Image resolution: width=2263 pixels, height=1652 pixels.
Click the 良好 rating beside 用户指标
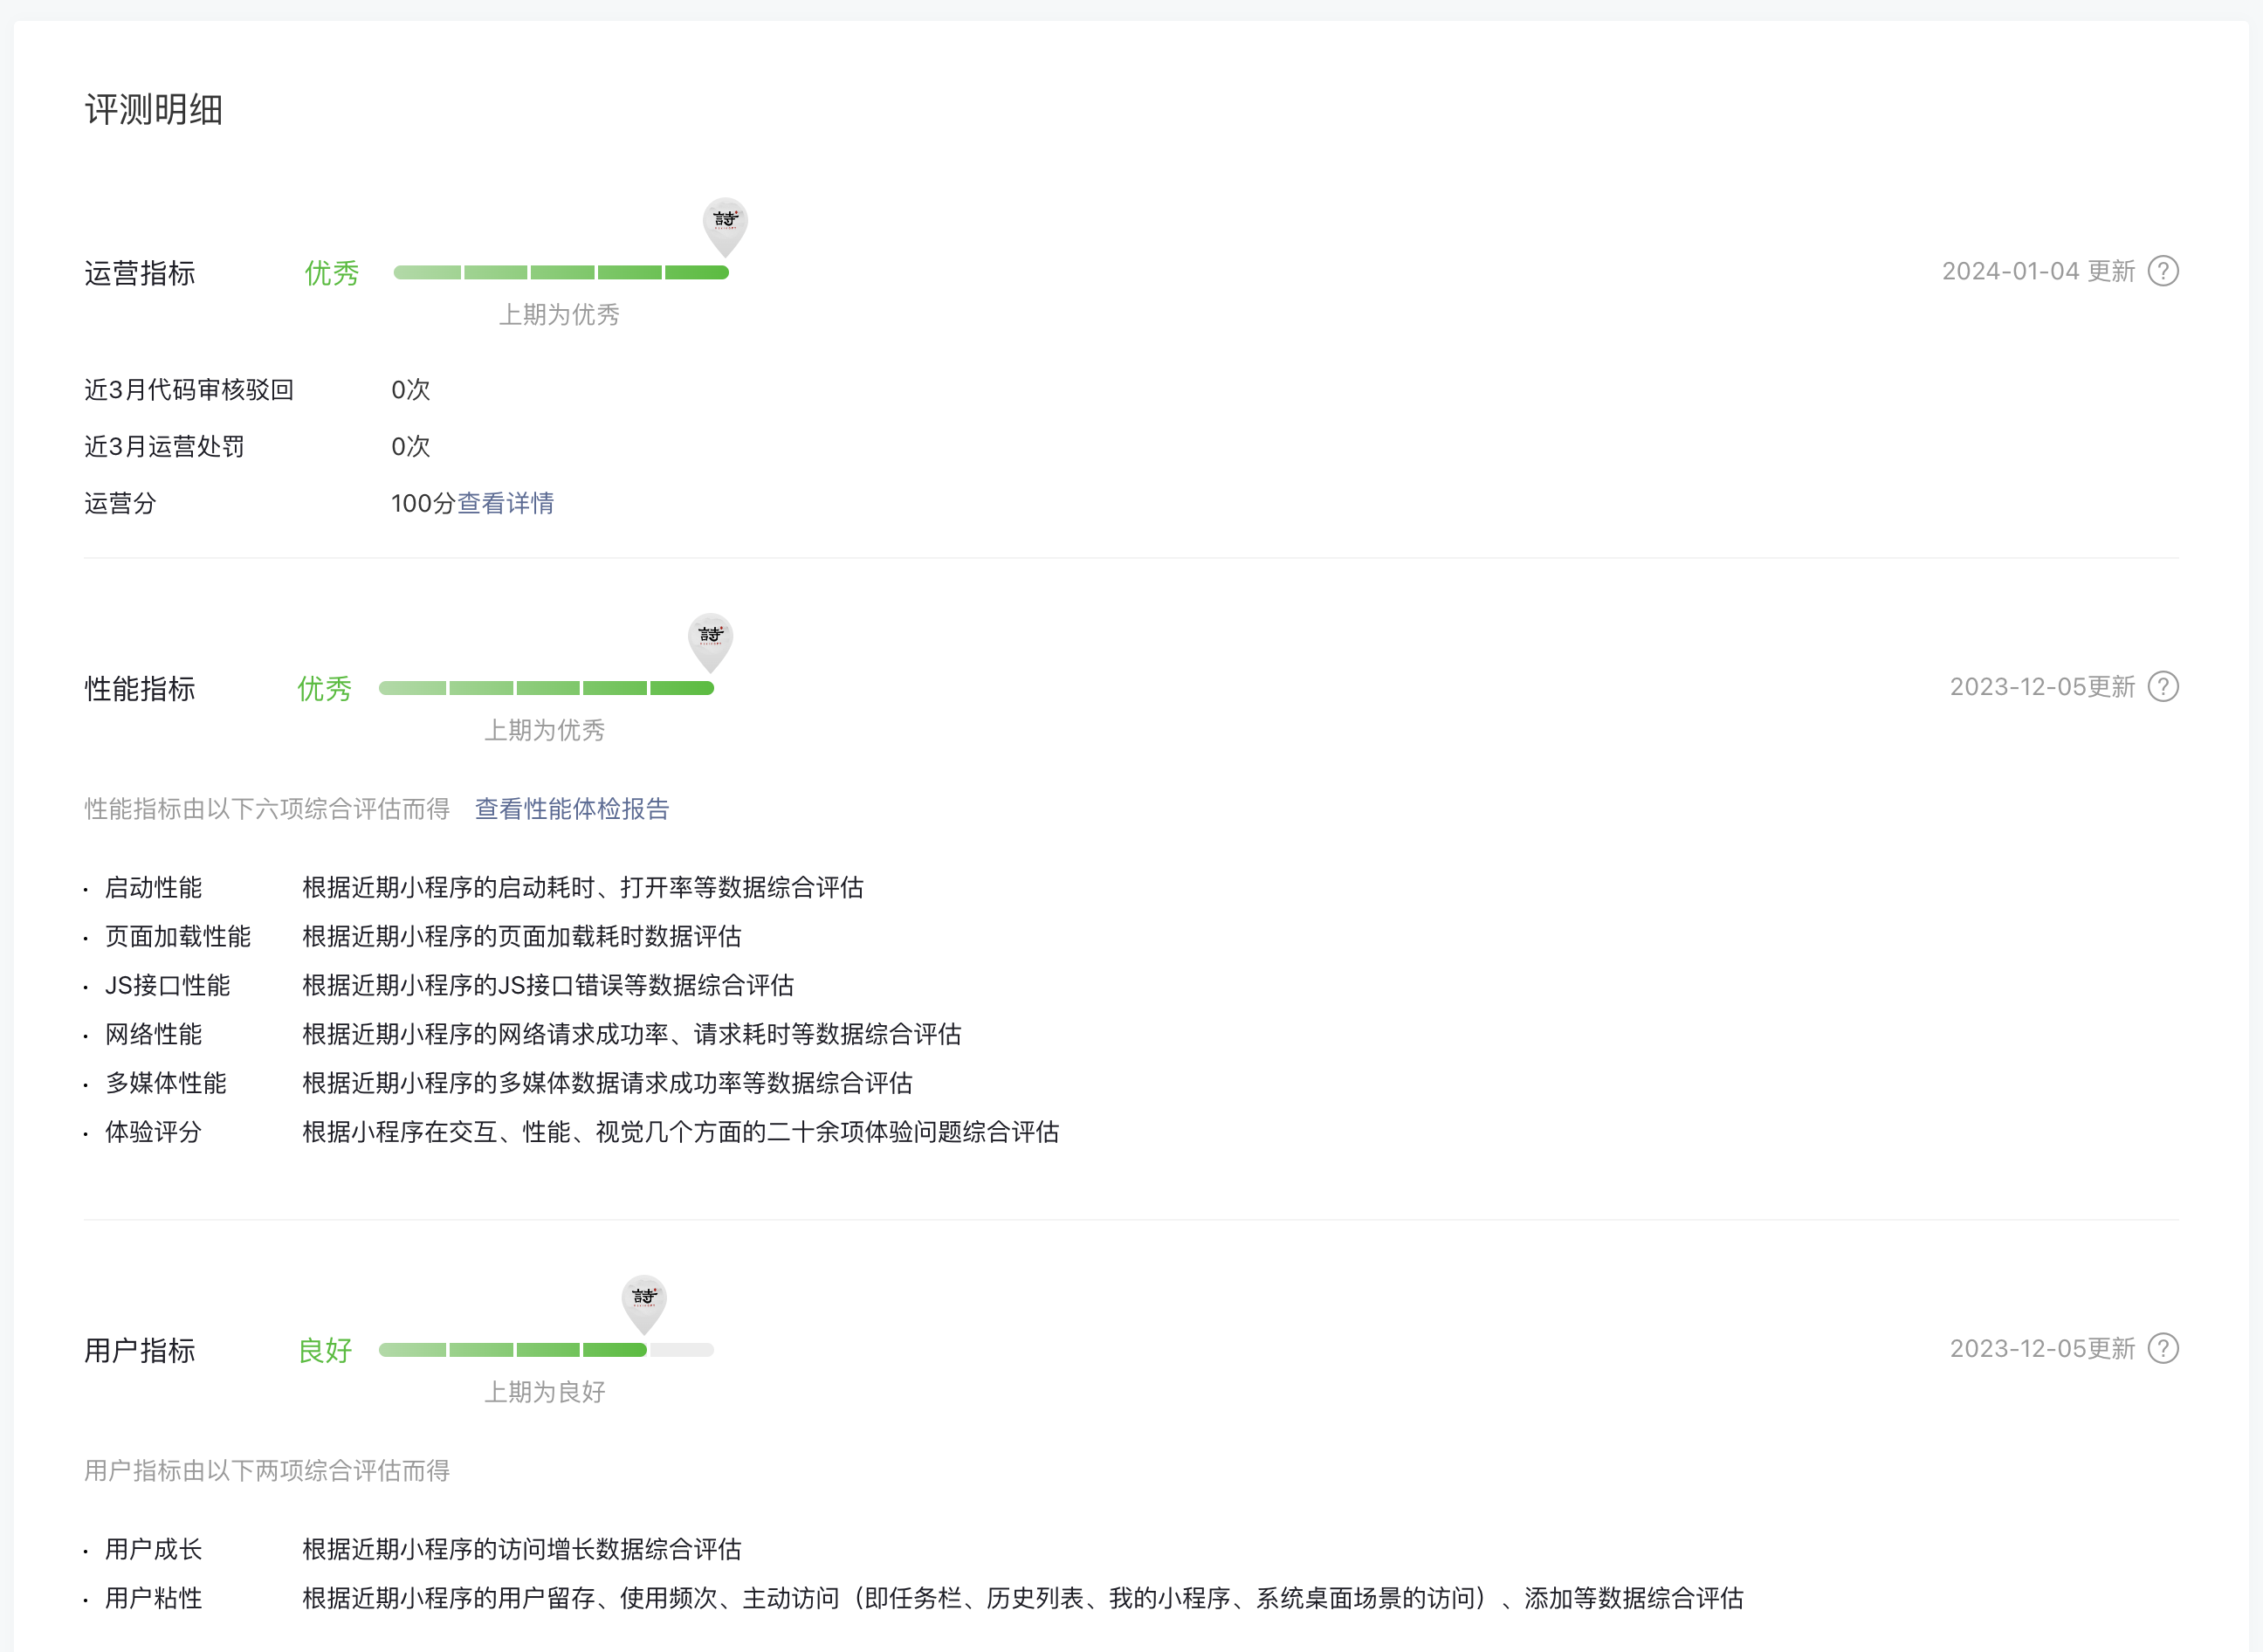tap(325, 1350)
